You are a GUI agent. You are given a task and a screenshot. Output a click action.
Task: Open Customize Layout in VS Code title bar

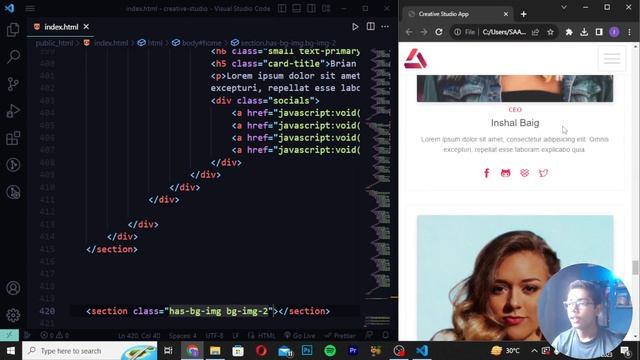326,8
